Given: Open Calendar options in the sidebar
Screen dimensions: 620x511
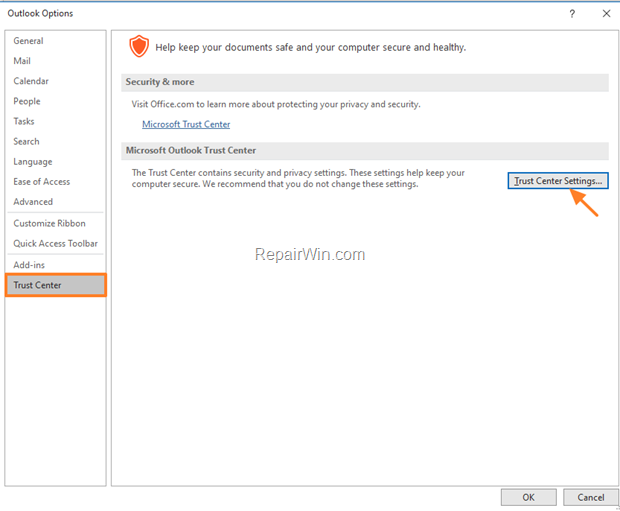Looking at the screenshot, I should (x=55, y=81).
